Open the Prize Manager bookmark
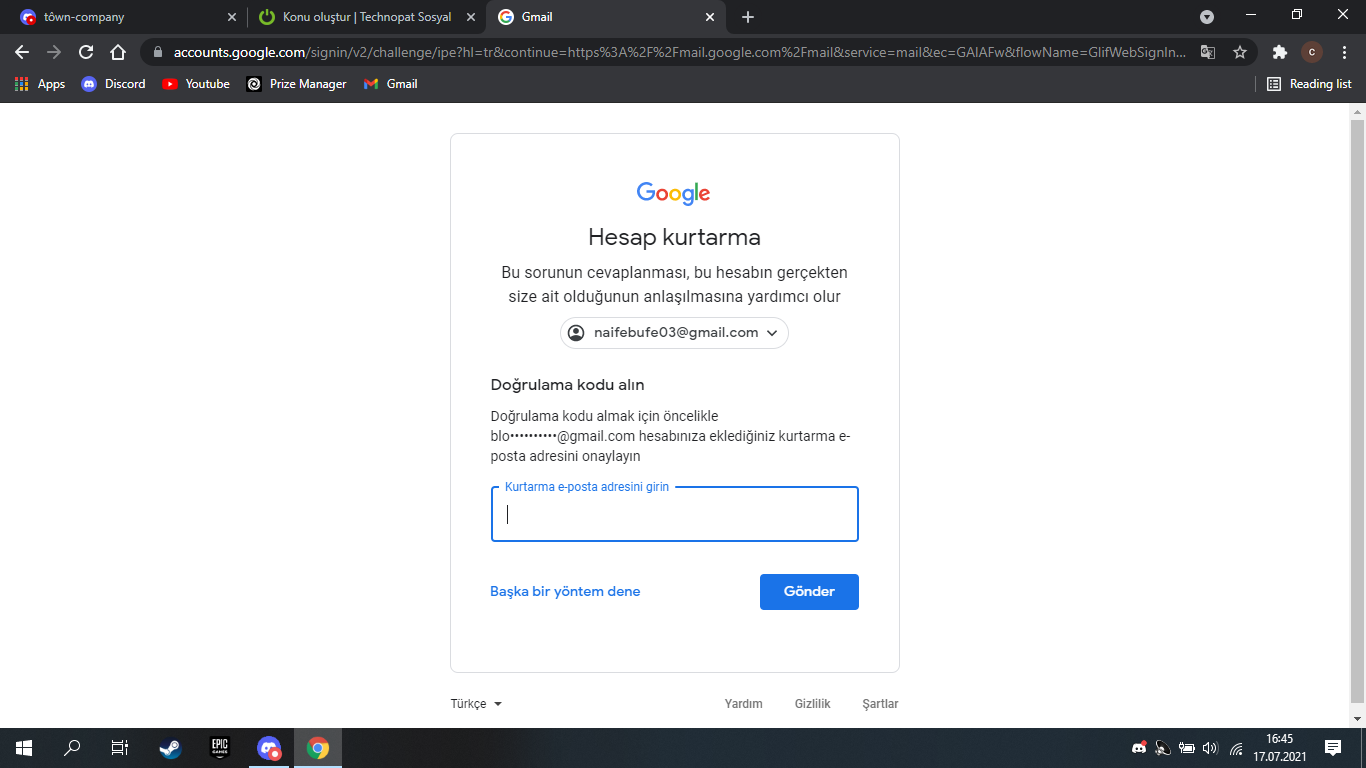1366x768 pixels. [x=297, y=84]
